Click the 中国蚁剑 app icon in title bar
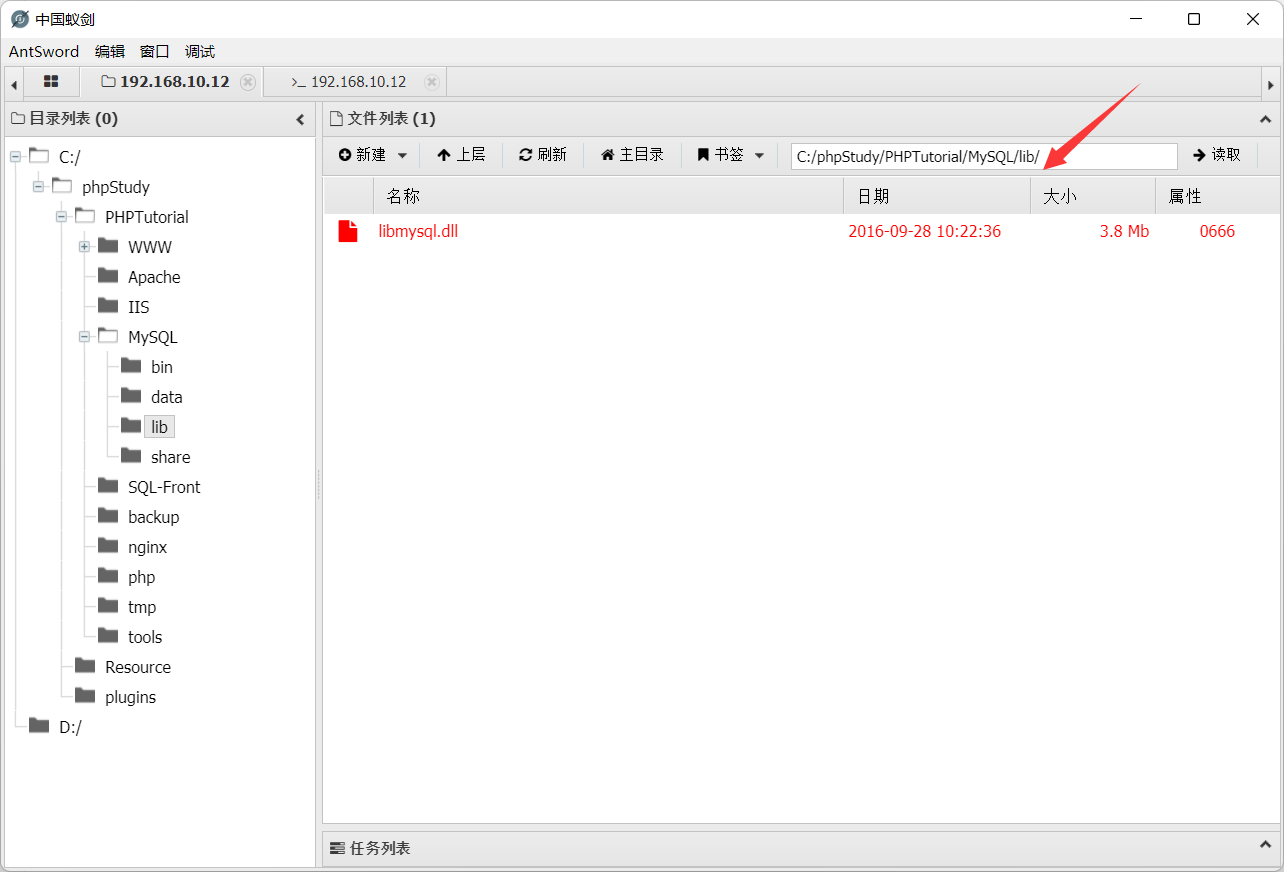The image size is (1284, 872). click(x=19, y=19)
